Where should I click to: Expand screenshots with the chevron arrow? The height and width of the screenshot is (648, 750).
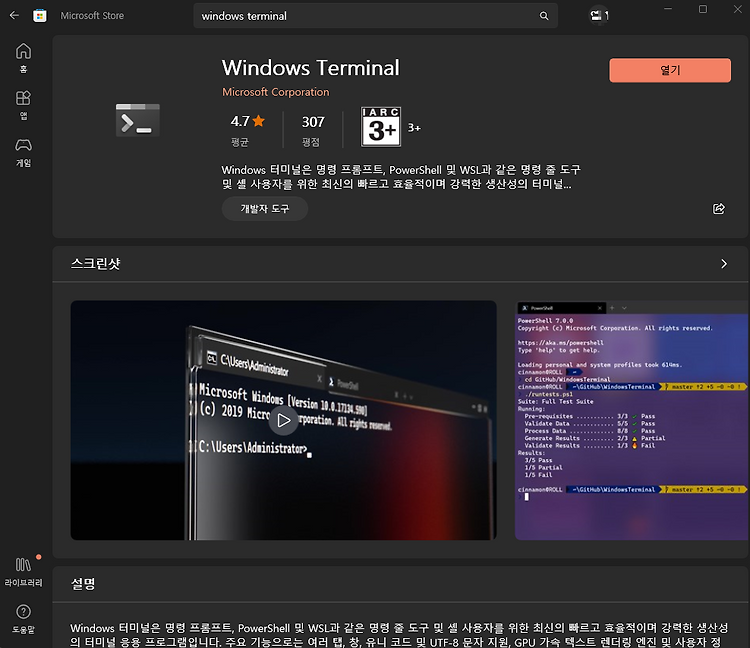(724, 264)
